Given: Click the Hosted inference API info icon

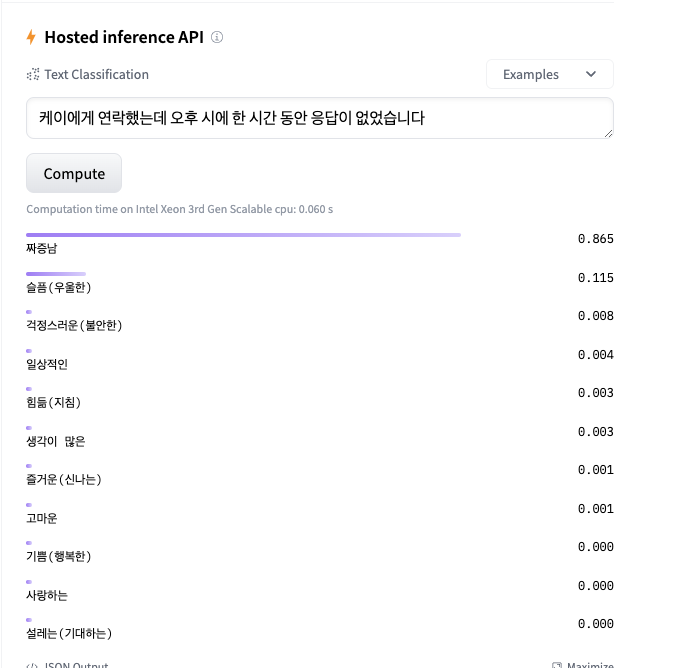Looking at the screenshot, I should [x=217, y=37].
